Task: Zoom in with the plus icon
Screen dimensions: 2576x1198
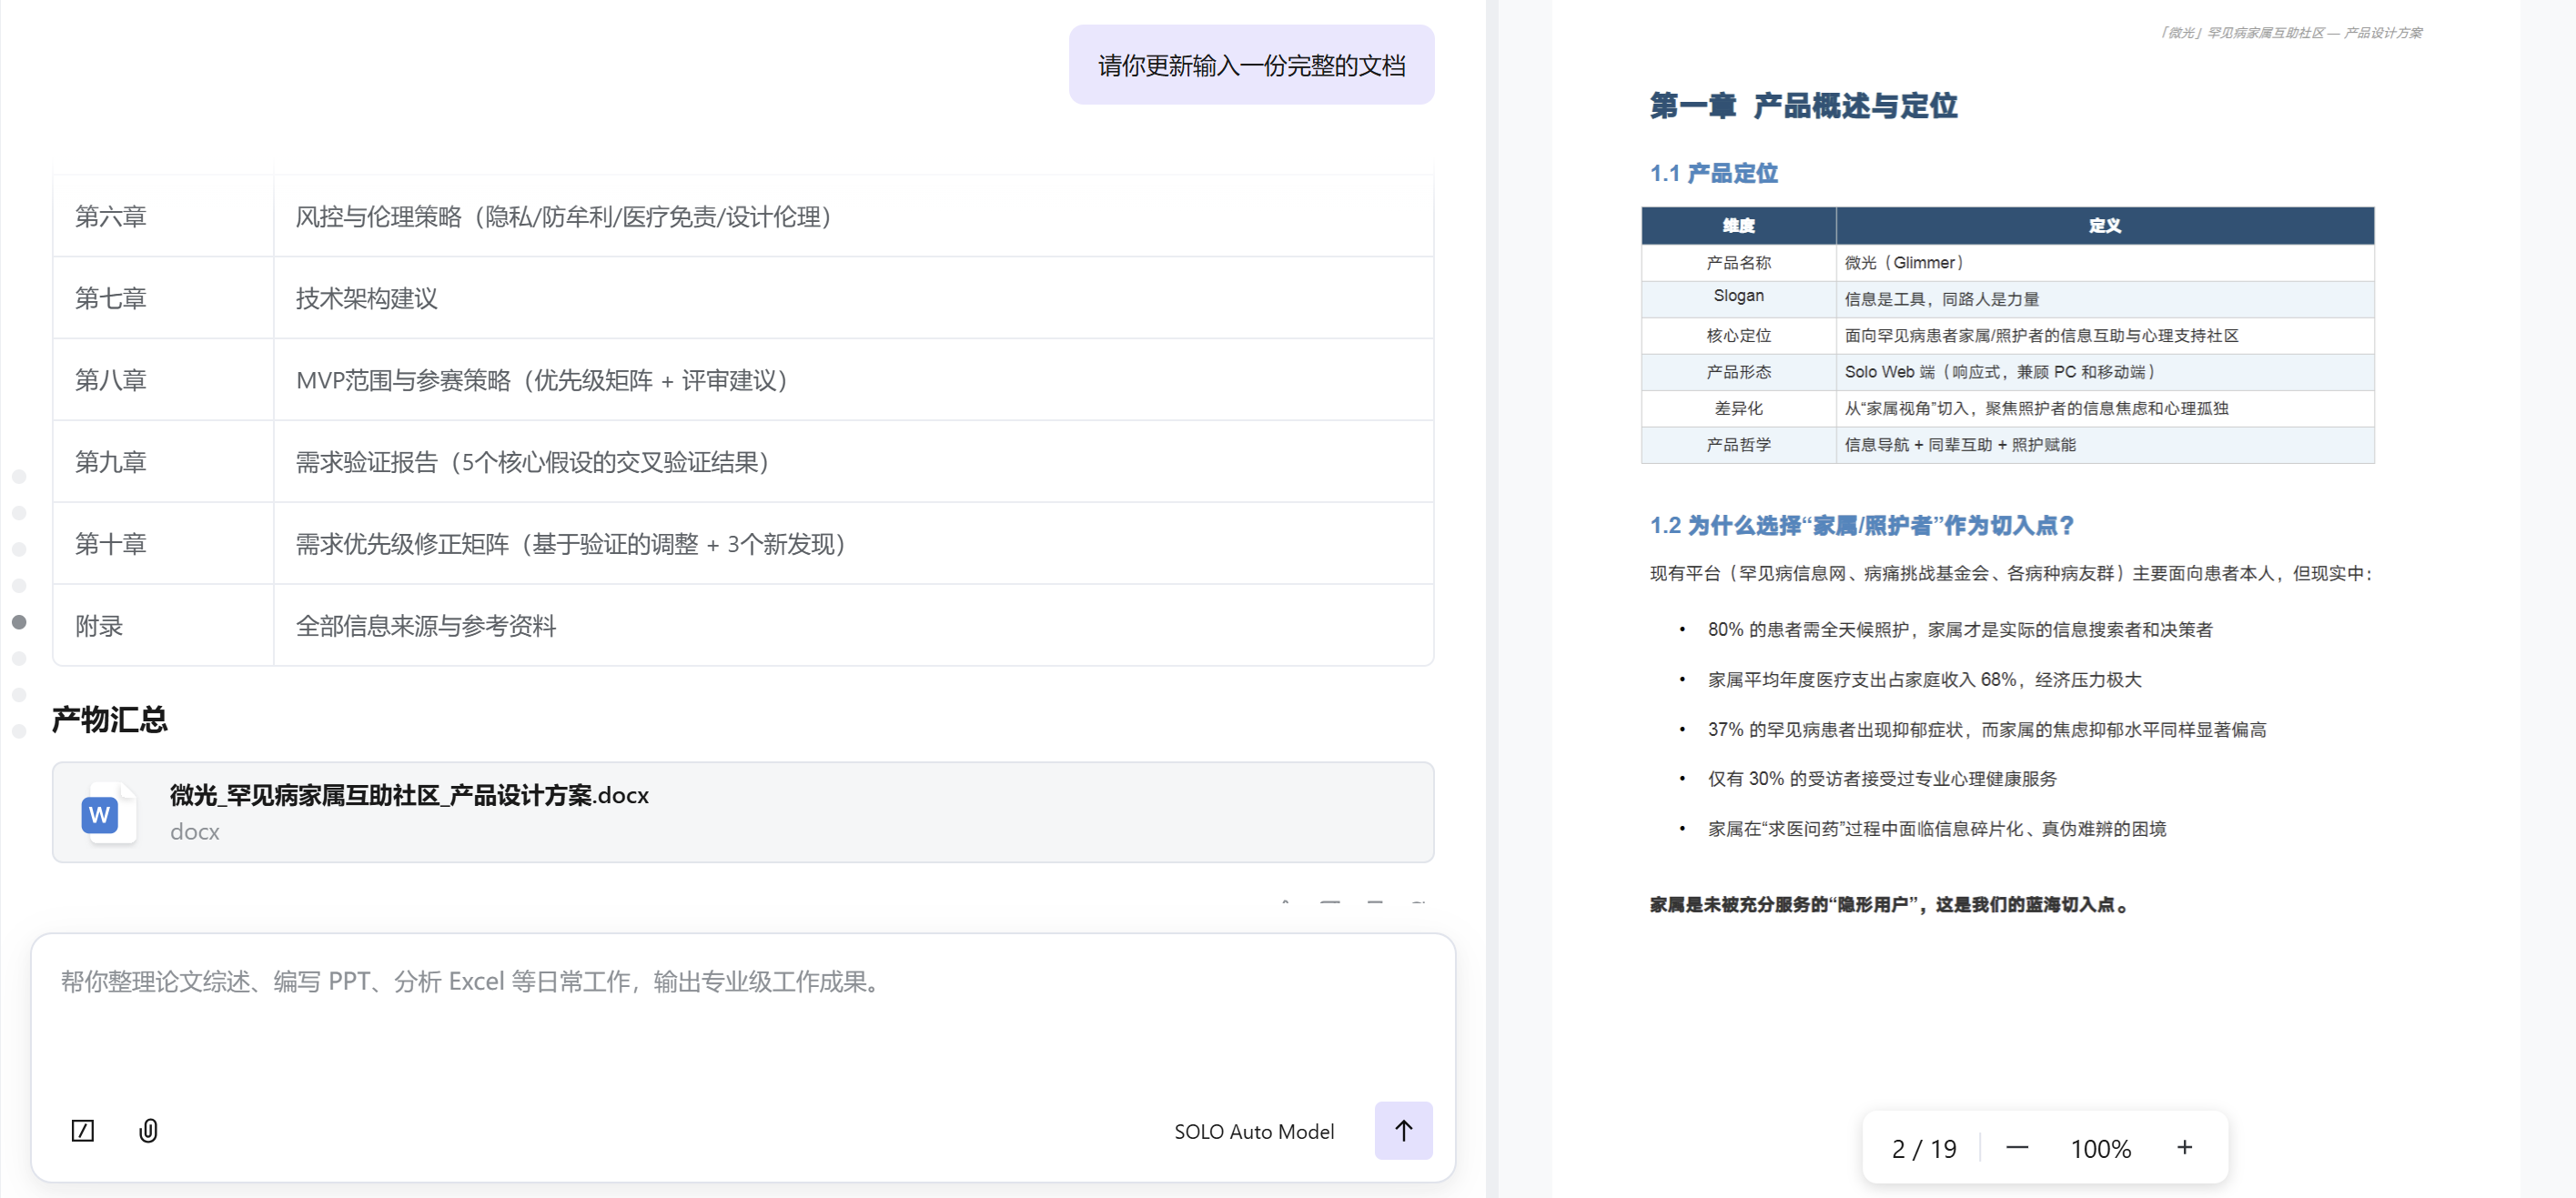Action: click(2184, 1148)
